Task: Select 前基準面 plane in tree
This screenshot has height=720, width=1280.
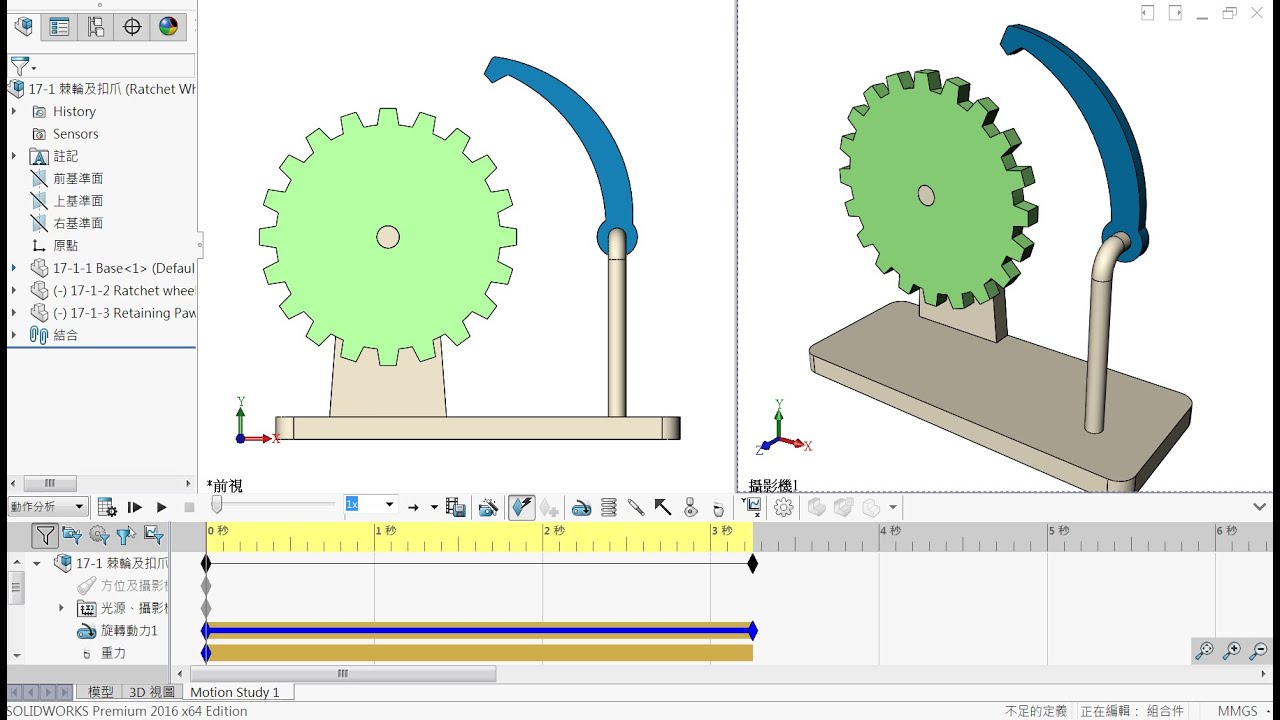Action: (x=78, y=178)
